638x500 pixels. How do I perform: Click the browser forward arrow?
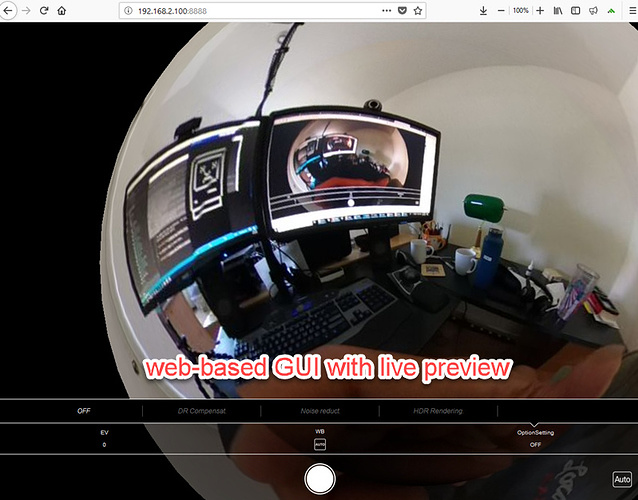click(x=26, y=11)
